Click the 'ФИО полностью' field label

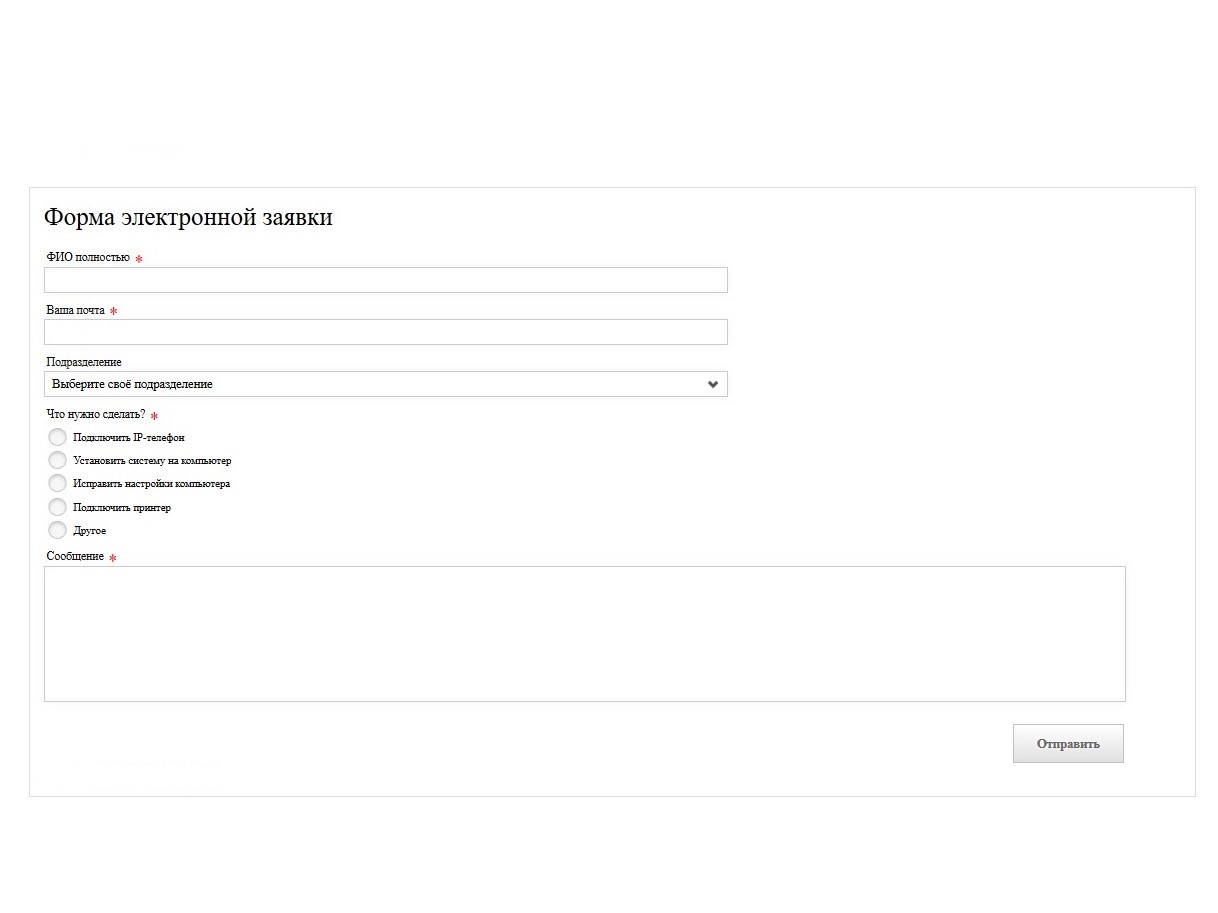pyautogui.click(x=88, y=257)
